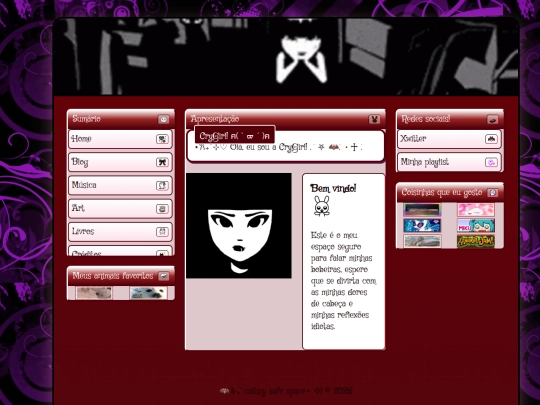
Task: Click the smiley icon in the Sumário header
Action: tap(163, 119)
